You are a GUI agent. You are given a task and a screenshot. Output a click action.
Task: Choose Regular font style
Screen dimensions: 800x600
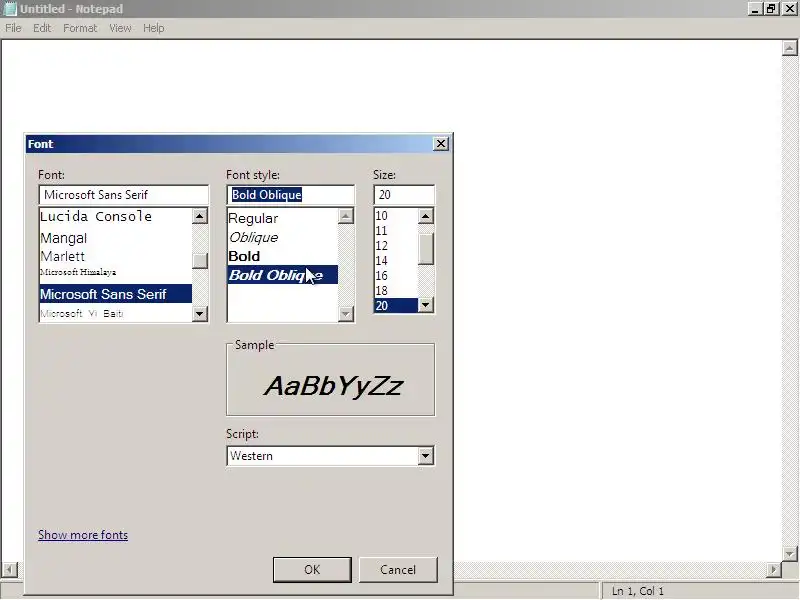pyautogui.click(x=283, y=218)
